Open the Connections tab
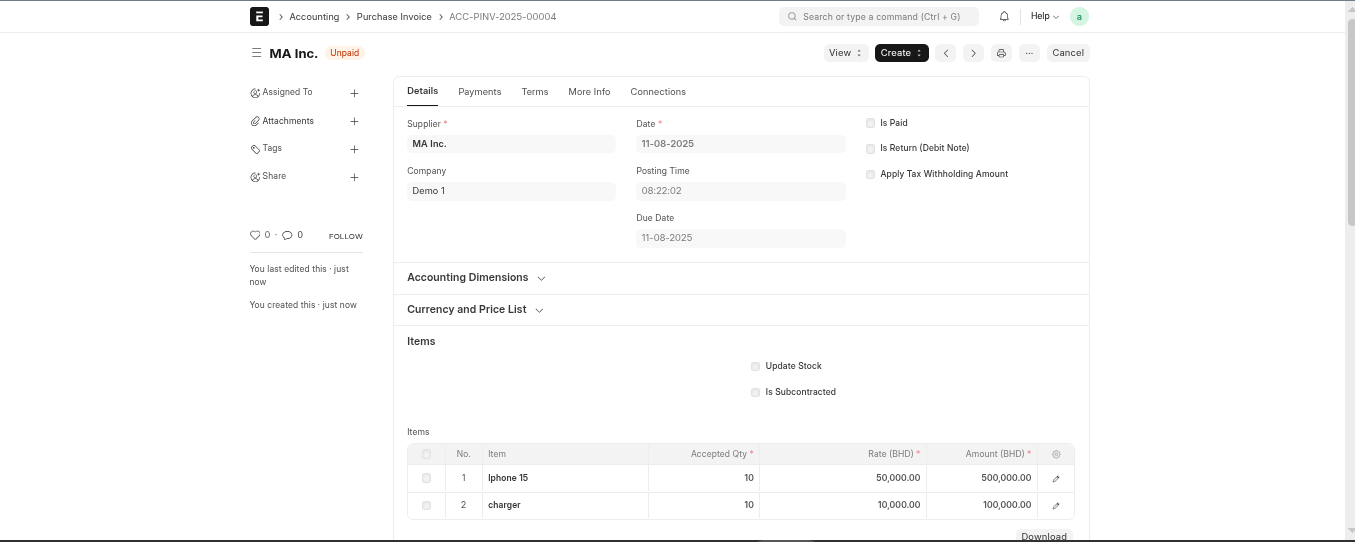Image resolution: width=1355 pixels, height=542 pixels. [657, 92]
